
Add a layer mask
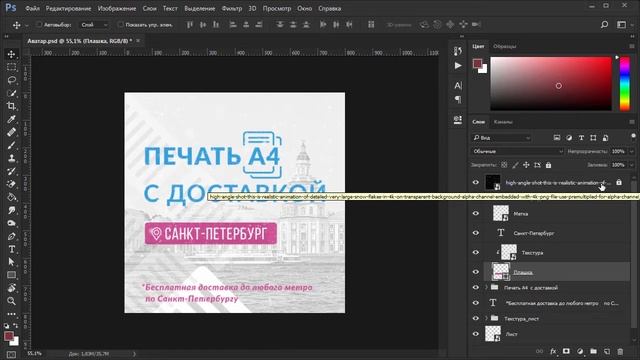tap(566, 351)
